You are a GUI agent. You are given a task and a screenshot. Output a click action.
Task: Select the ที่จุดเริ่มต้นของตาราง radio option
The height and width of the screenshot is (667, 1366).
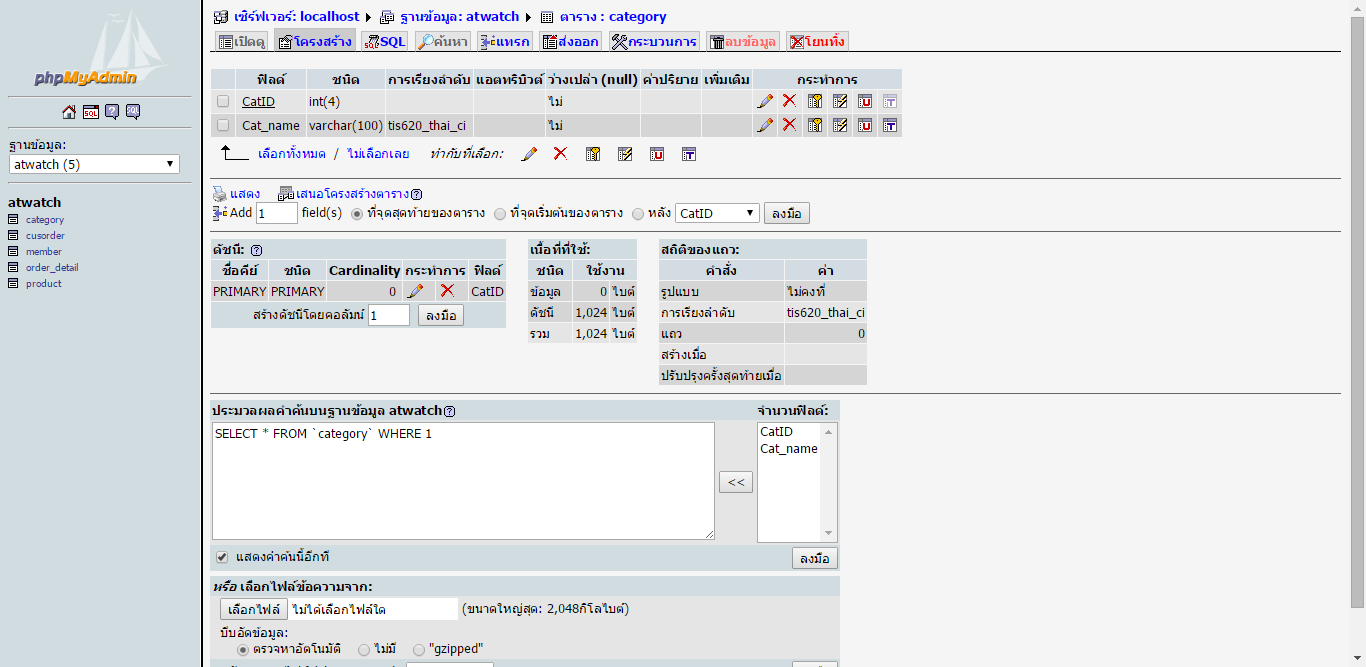point(500,213)
